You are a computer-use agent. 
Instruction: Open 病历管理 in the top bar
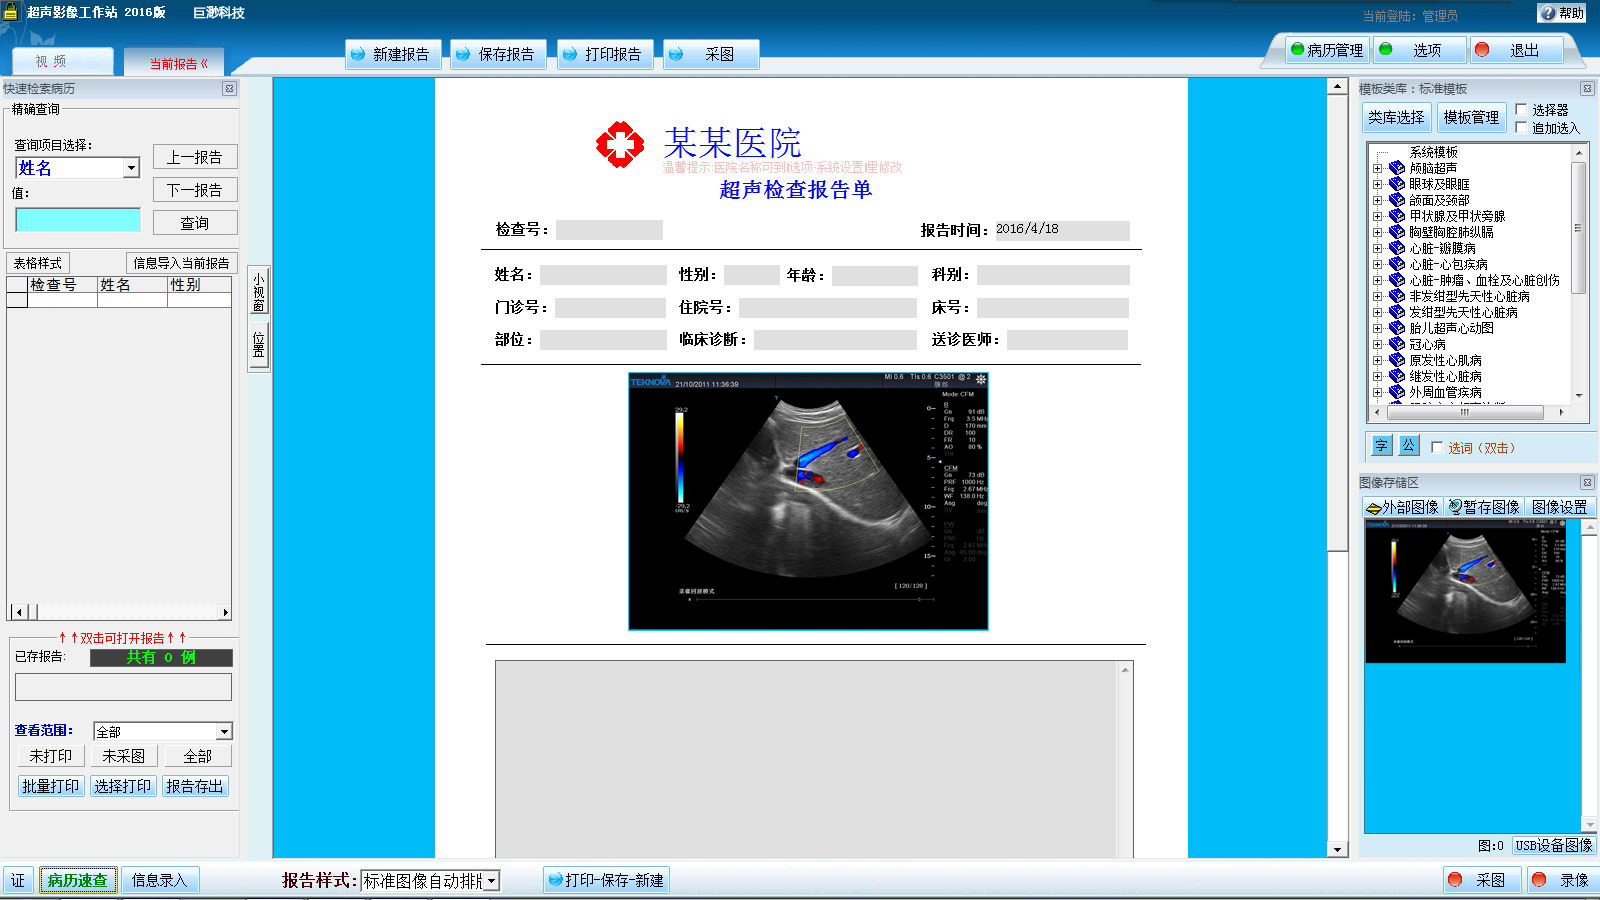(x=1327, y=50)
